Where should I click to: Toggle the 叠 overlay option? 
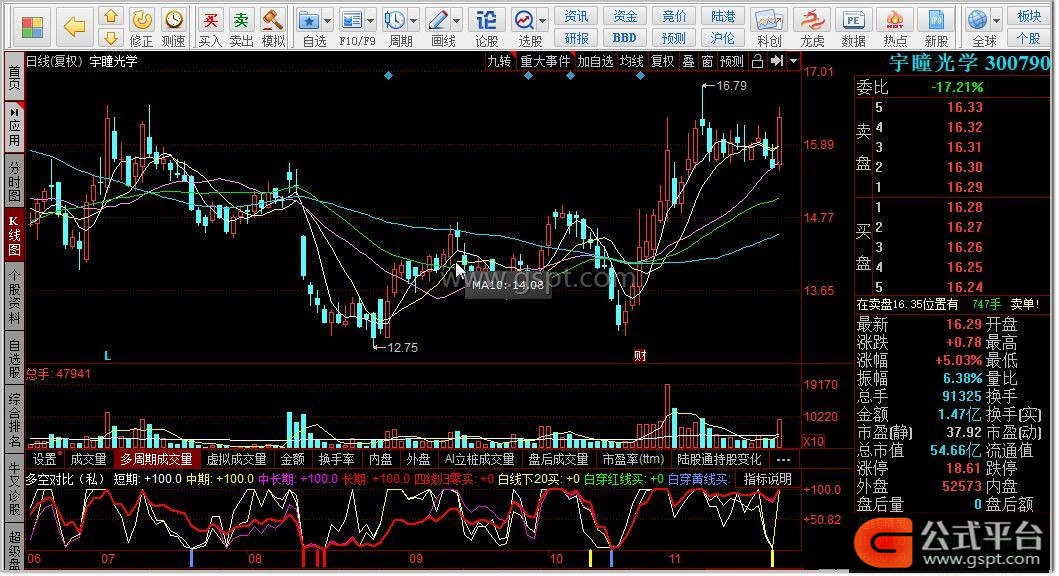tap(688, 61)
